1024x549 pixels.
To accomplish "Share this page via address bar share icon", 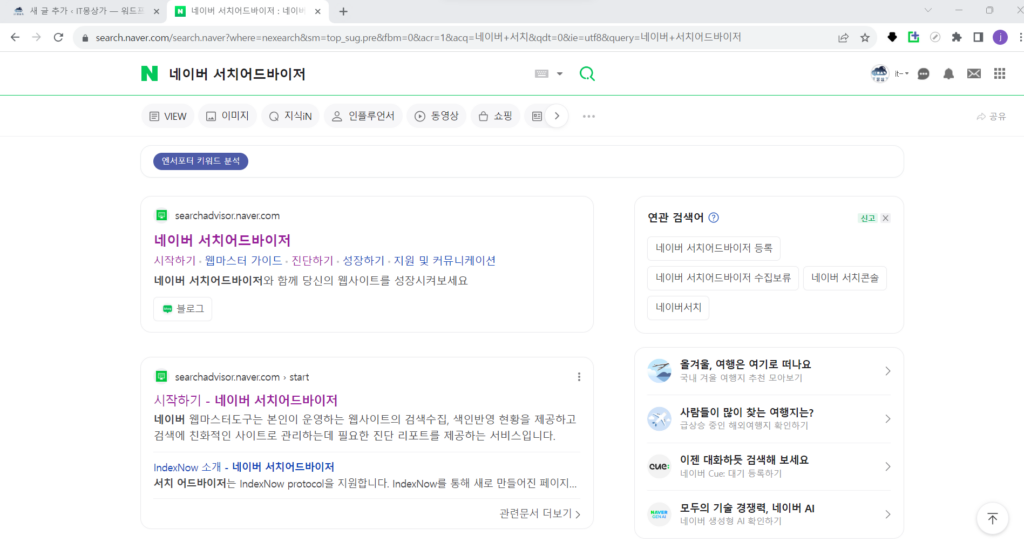I will (x=843, y=38).
